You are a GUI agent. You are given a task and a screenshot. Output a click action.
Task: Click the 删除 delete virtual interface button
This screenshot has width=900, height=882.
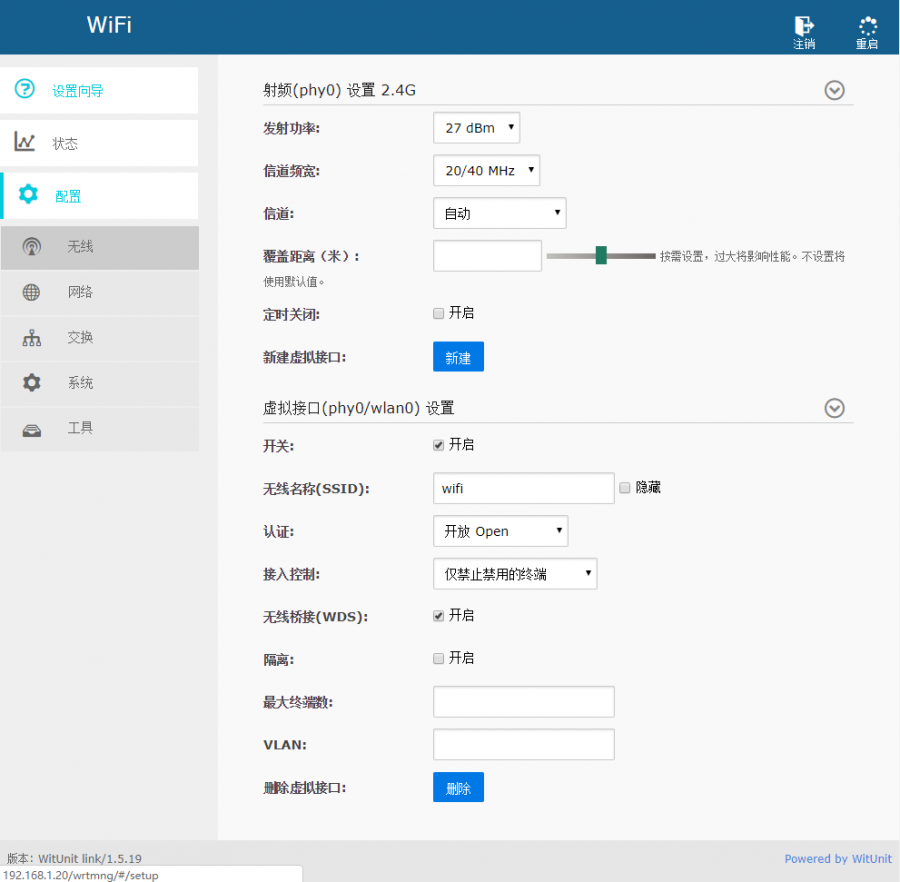pos(458,787)
